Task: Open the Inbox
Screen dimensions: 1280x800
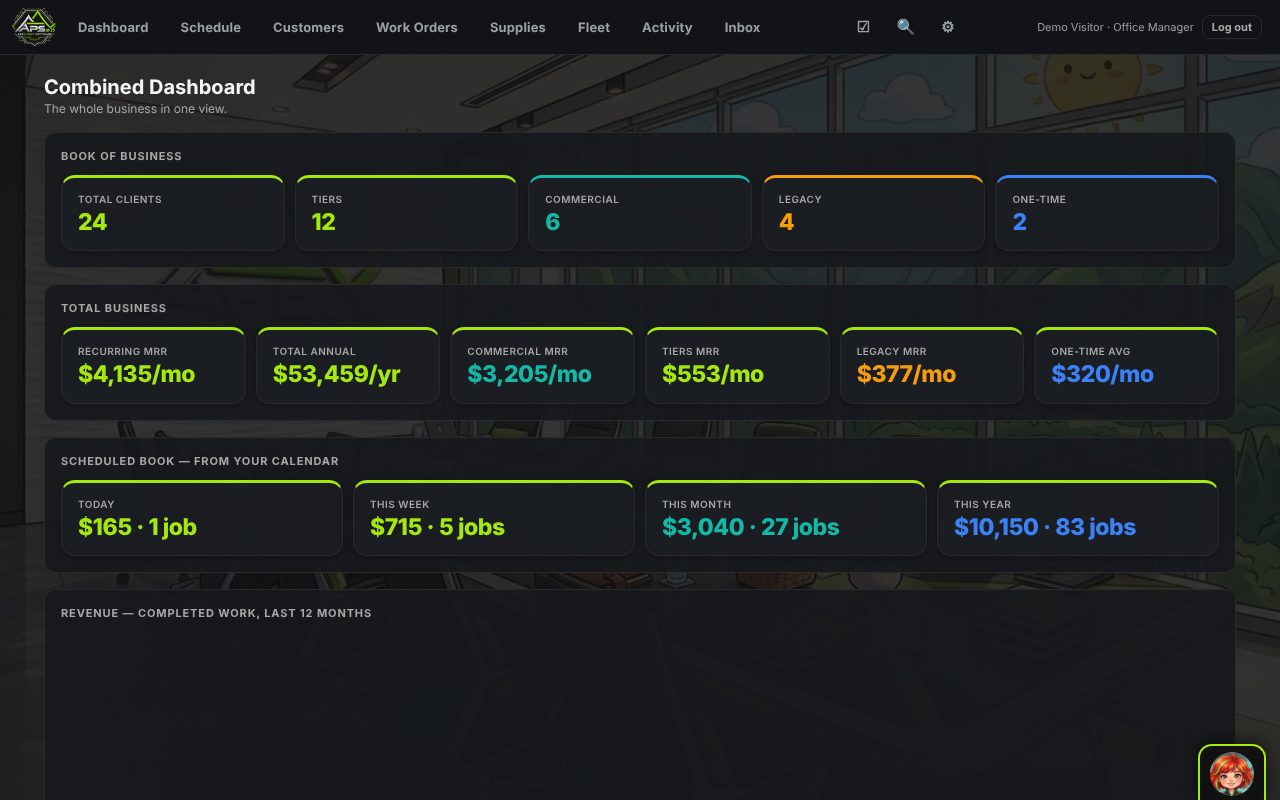Action: click(x=742, y=27)
